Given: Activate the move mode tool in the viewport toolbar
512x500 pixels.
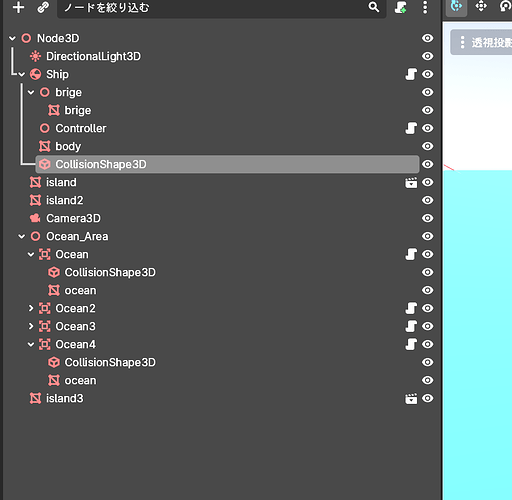Looking at the screenshot, I should tap(481, 6).
